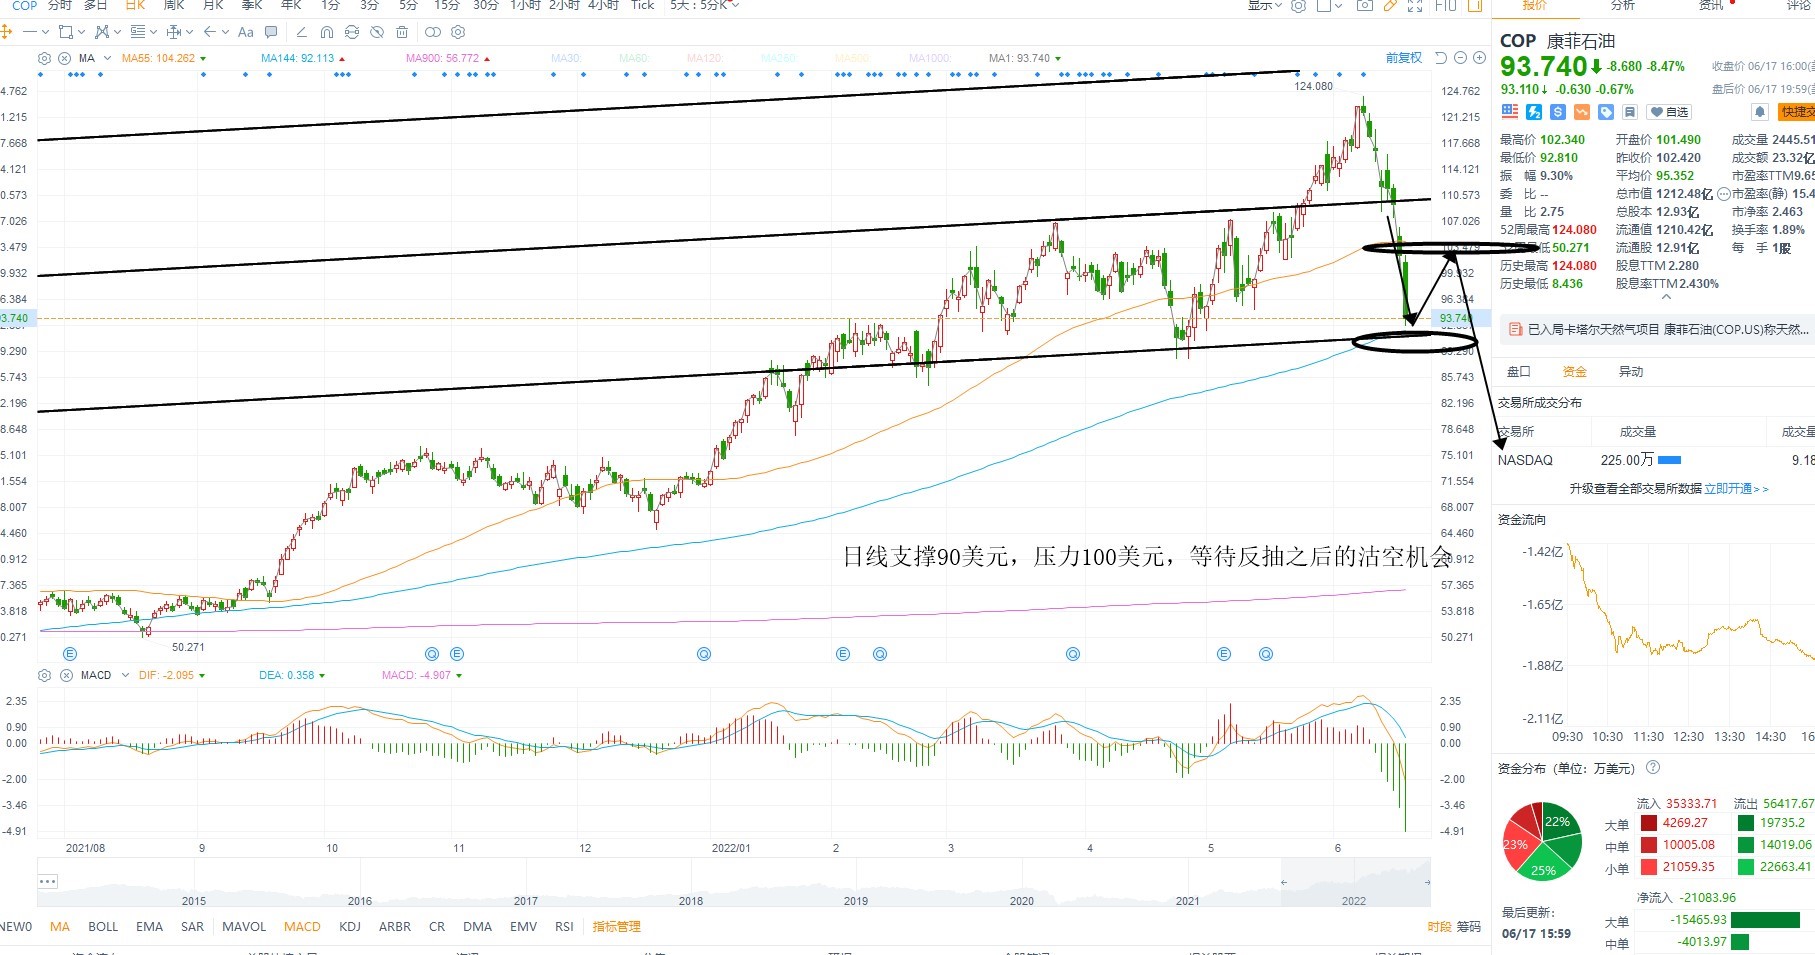The height and width of the screenshot is (955, 1815).
Task: Open the 分析 tab in quote panel
Action: (x=1623, y=5)
